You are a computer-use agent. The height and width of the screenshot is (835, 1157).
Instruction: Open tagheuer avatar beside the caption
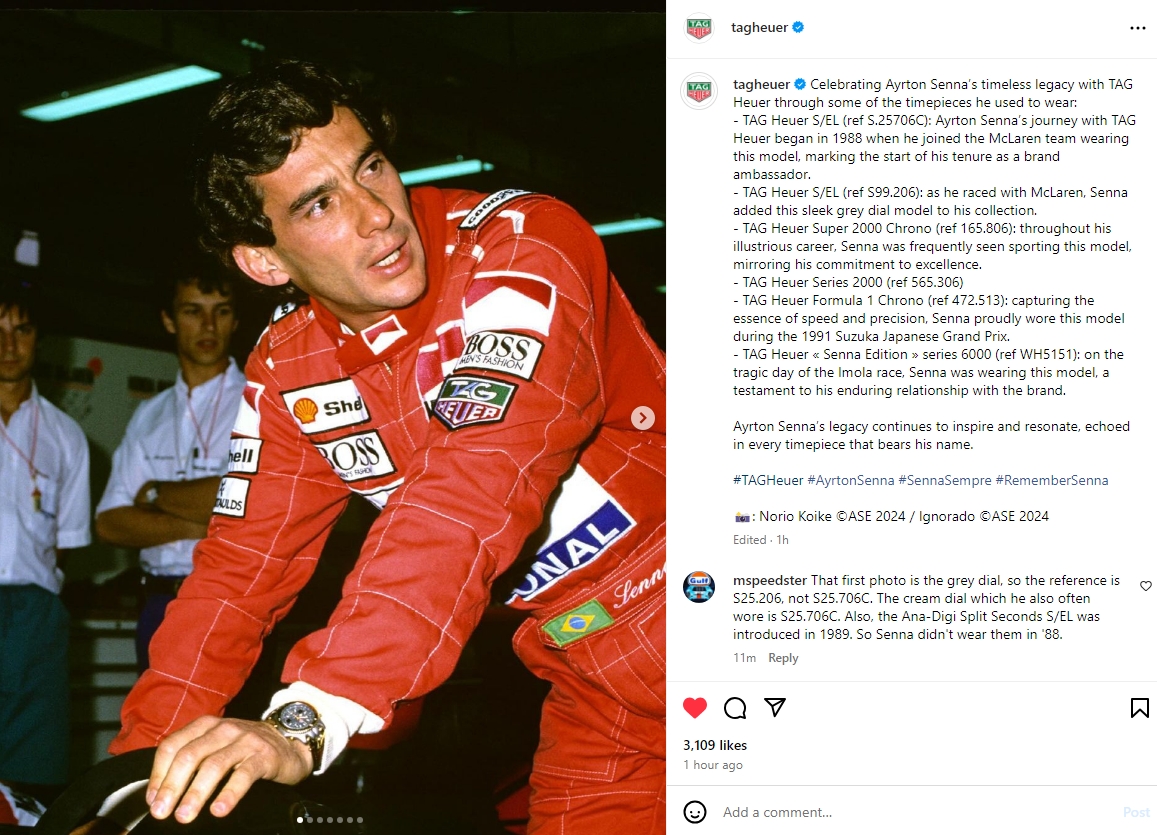[x=698, y=91]
